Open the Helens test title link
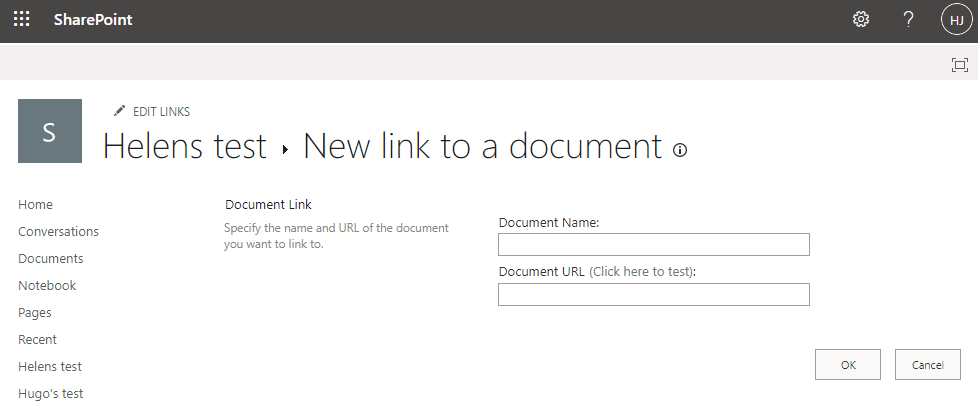 pos(185,147)
